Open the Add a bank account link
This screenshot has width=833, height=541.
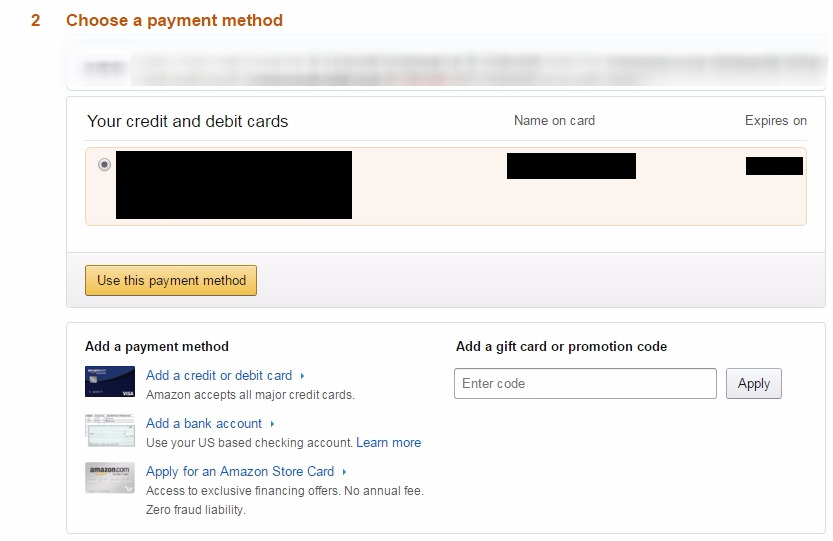[204, 424]
